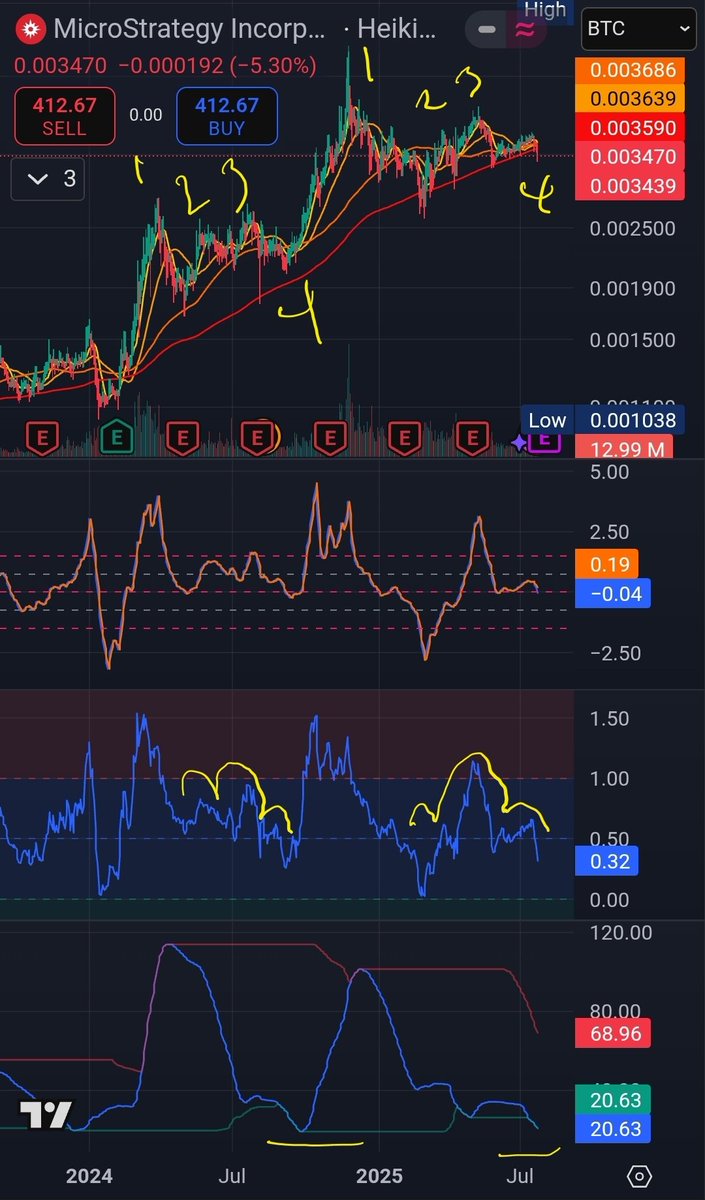Select the Heiki... chart type label

(398, 29)
